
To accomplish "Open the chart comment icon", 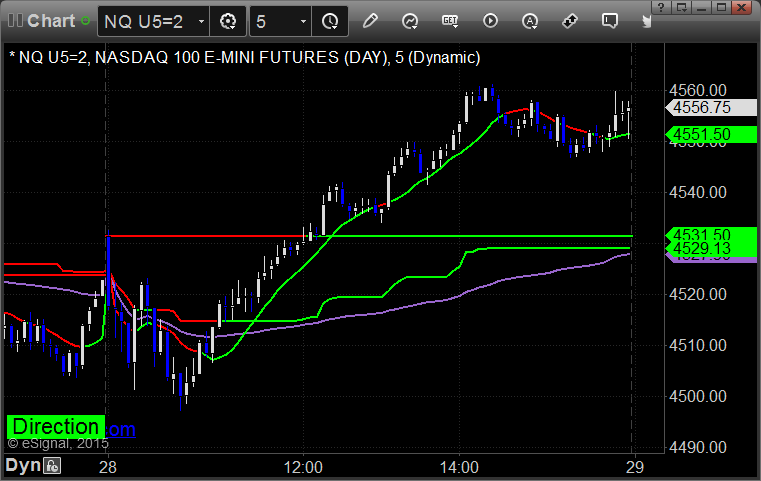I will [x=610, y=21].
